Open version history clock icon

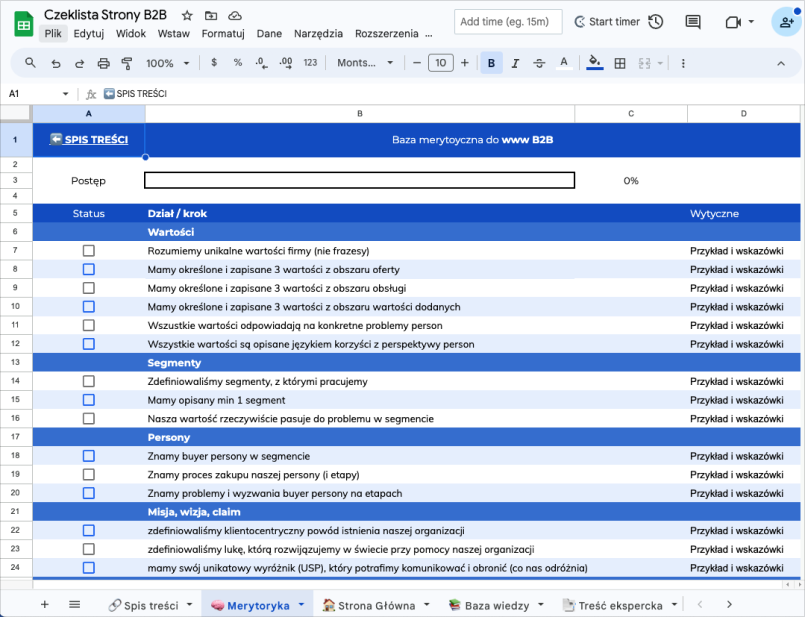(655, 22)
